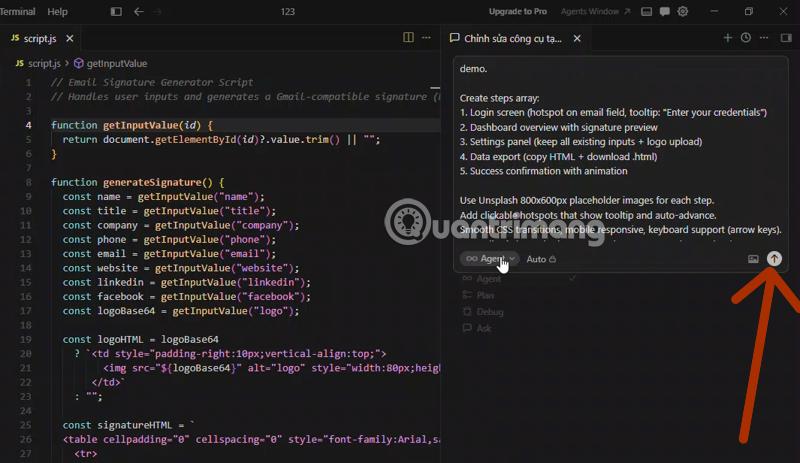Image resolution: width=800 pixels, height=463 pixels.
Task: Start a new chat with the plus icon
Action: (727, 38)
